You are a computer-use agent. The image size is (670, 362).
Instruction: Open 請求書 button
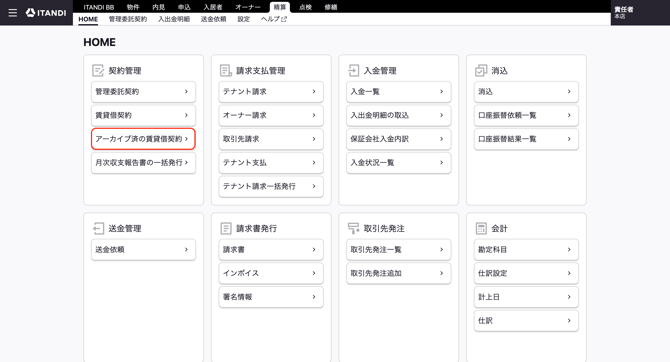[271, 250]
